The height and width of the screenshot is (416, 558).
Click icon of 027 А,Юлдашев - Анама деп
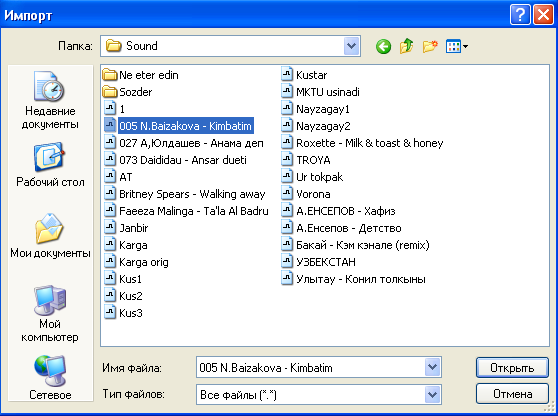(x=110, y=143)
